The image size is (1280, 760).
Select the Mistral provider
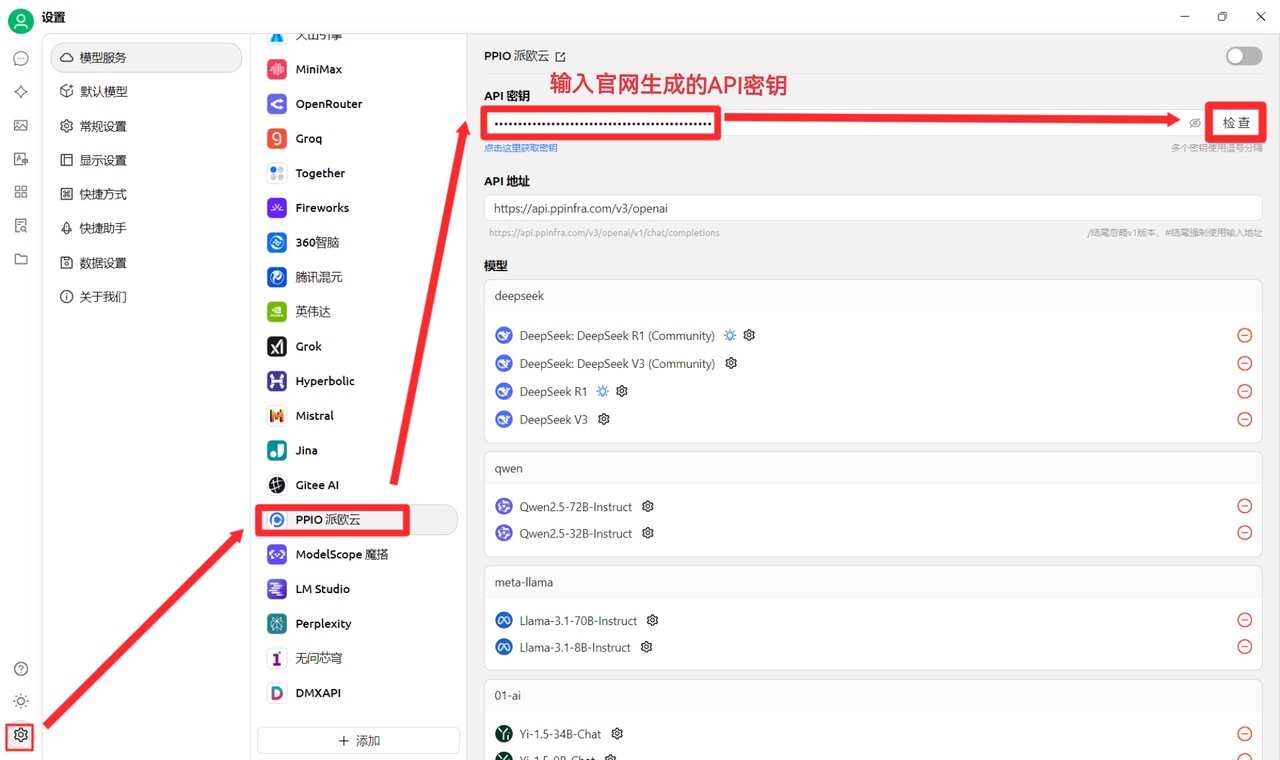[358, 416]
